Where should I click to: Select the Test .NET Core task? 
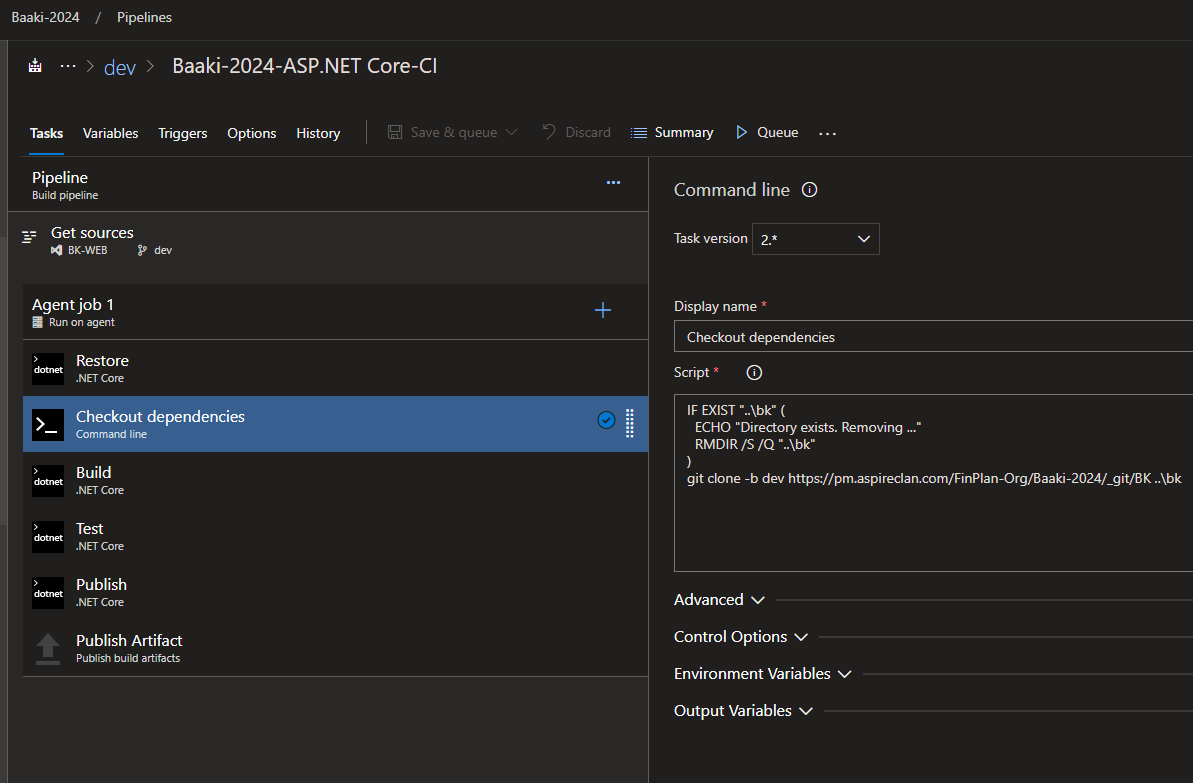tap(336, 536)
